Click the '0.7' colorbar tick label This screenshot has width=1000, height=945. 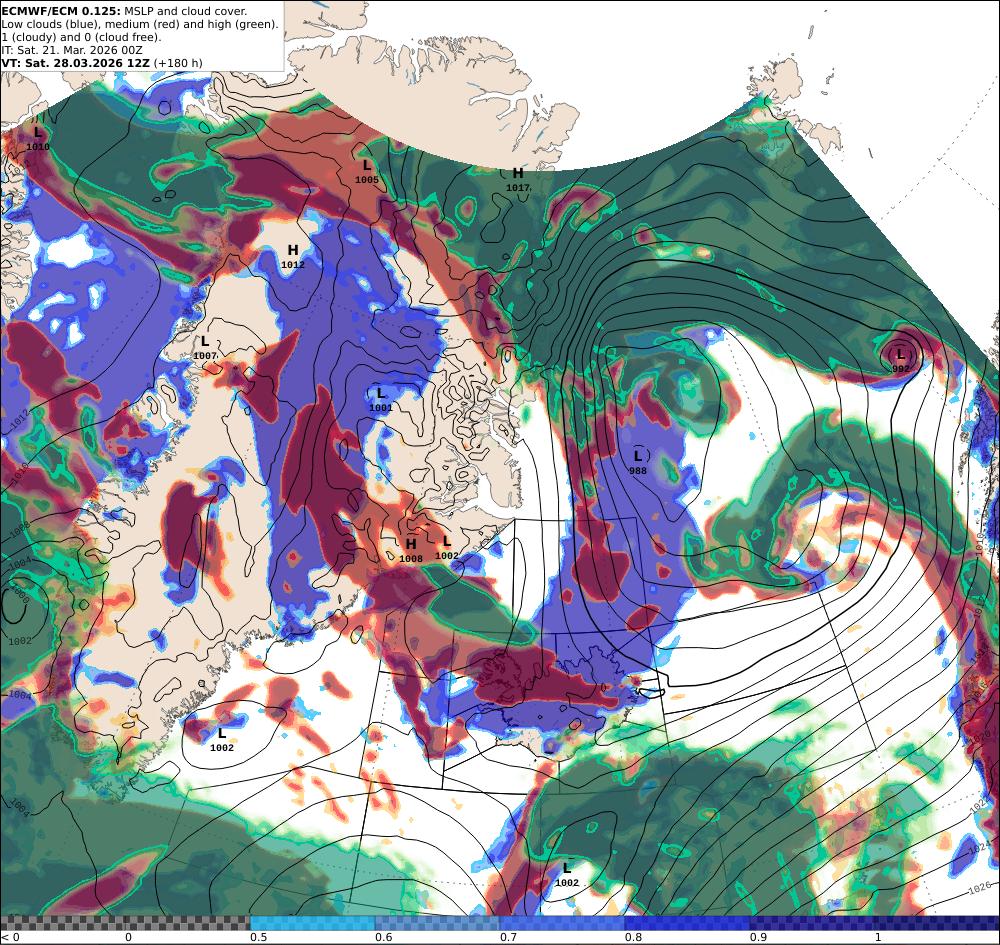coord(508,937)
